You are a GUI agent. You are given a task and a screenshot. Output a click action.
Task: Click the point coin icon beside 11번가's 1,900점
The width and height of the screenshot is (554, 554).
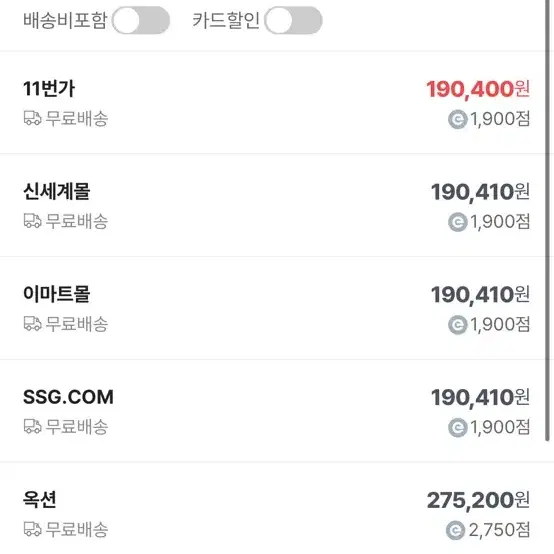[x=458, y=119]
